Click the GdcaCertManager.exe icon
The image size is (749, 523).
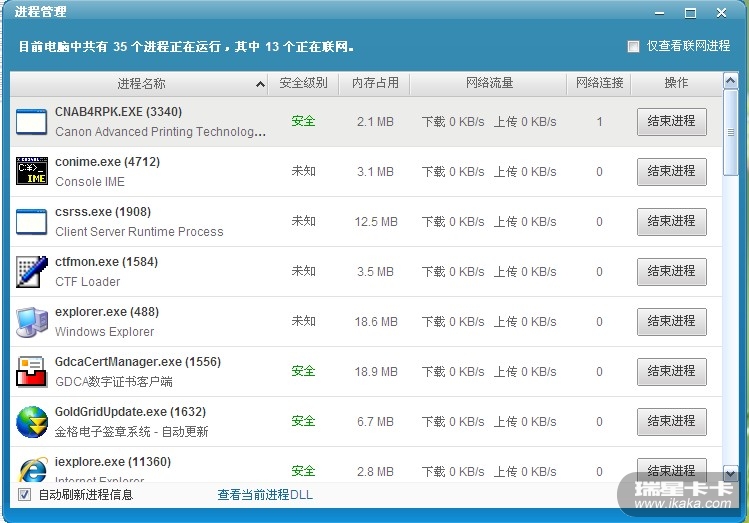click(x=32, y=372)
